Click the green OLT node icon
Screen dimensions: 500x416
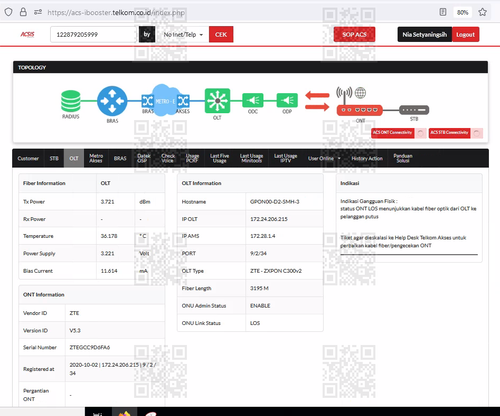pyautogui.click(x=217, y=100)
